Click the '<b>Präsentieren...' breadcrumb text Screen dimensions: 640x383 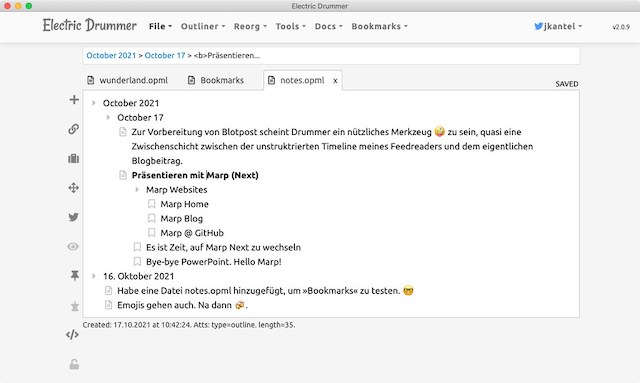(x=227, y=56)
